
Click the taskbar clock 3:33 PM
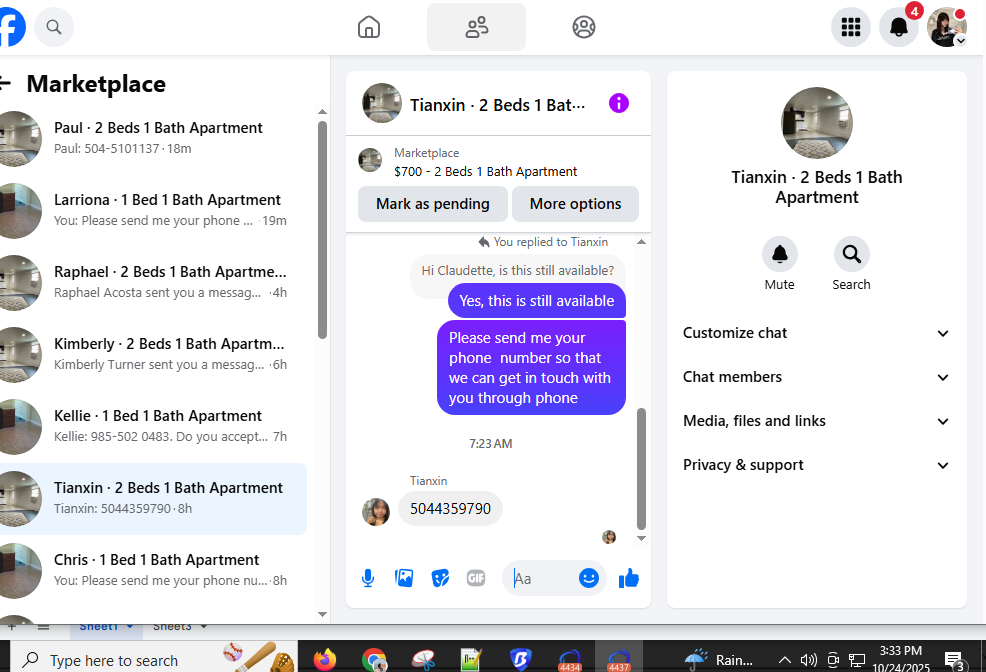(900, 659)
